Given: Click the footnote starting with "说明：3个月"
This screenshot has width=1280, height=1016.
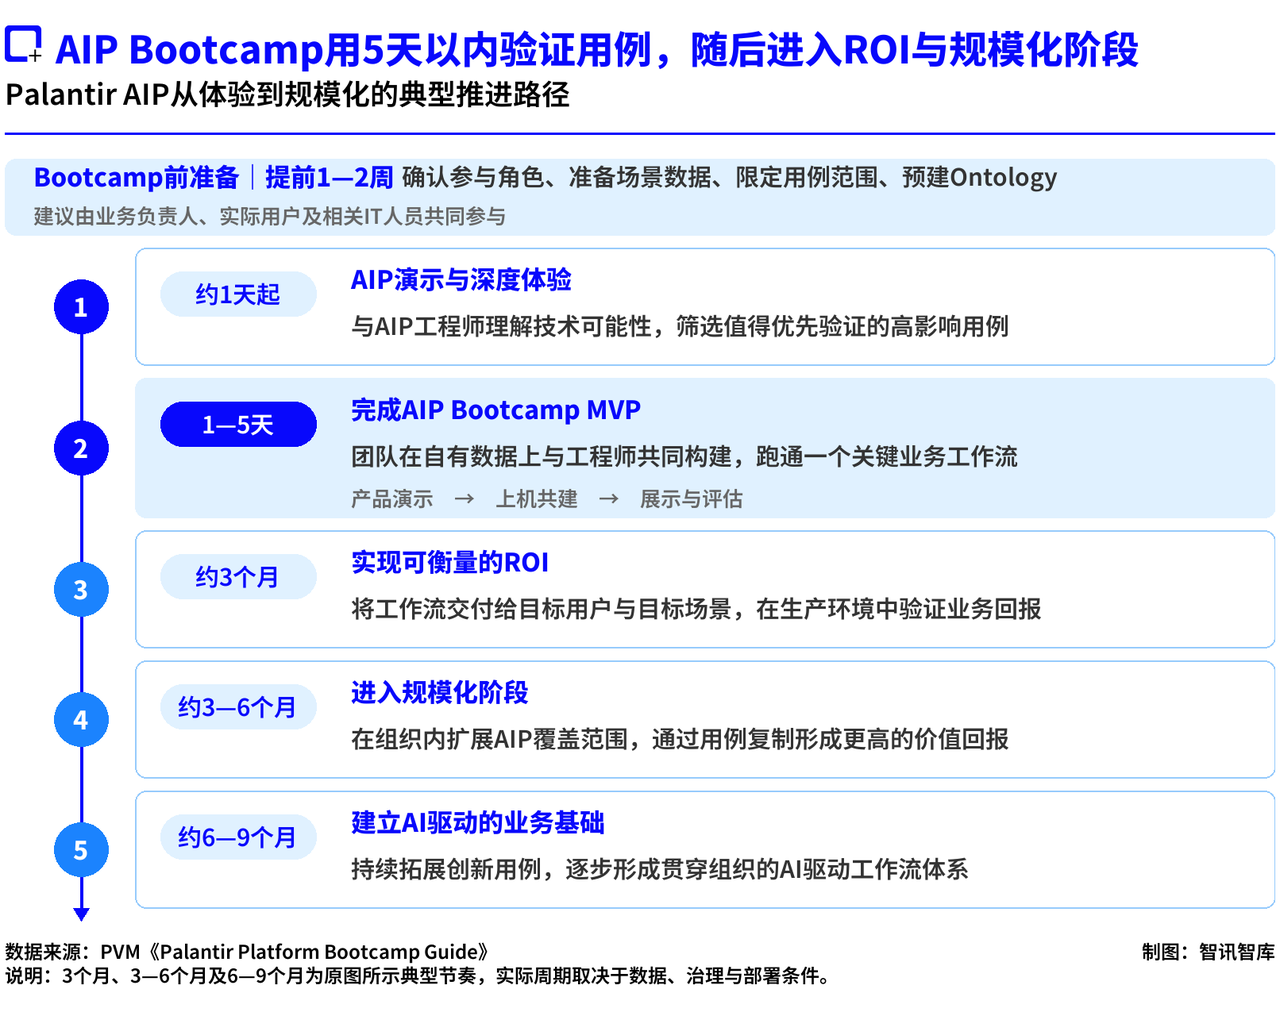Looking at the screenshot, I should click(x=418, y=976).
